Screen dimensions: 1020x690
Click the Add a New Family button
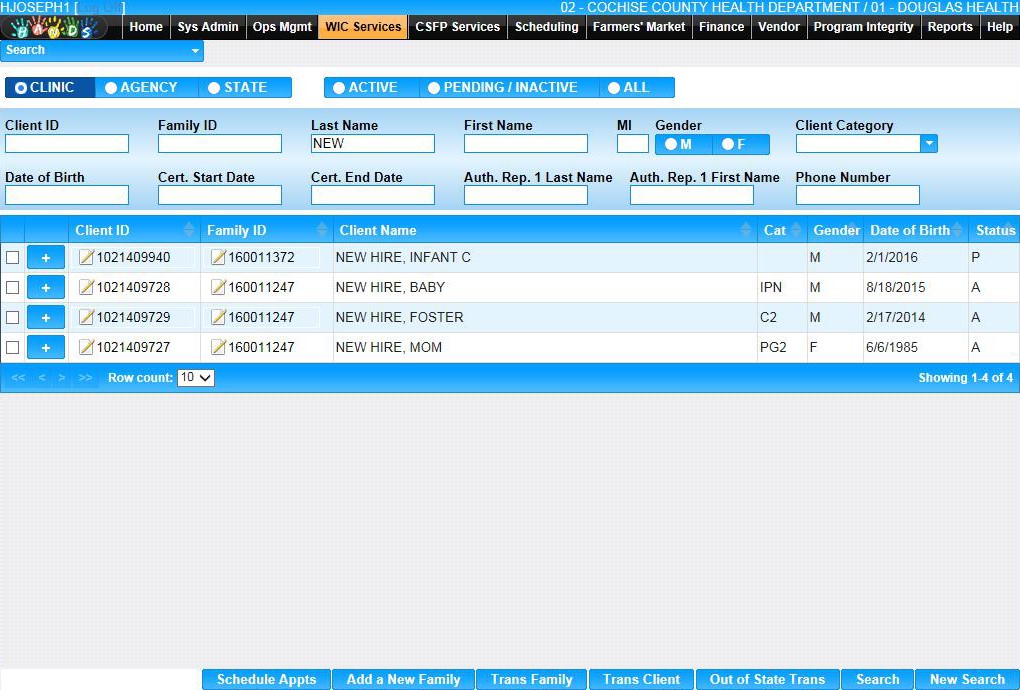point(403,680)
